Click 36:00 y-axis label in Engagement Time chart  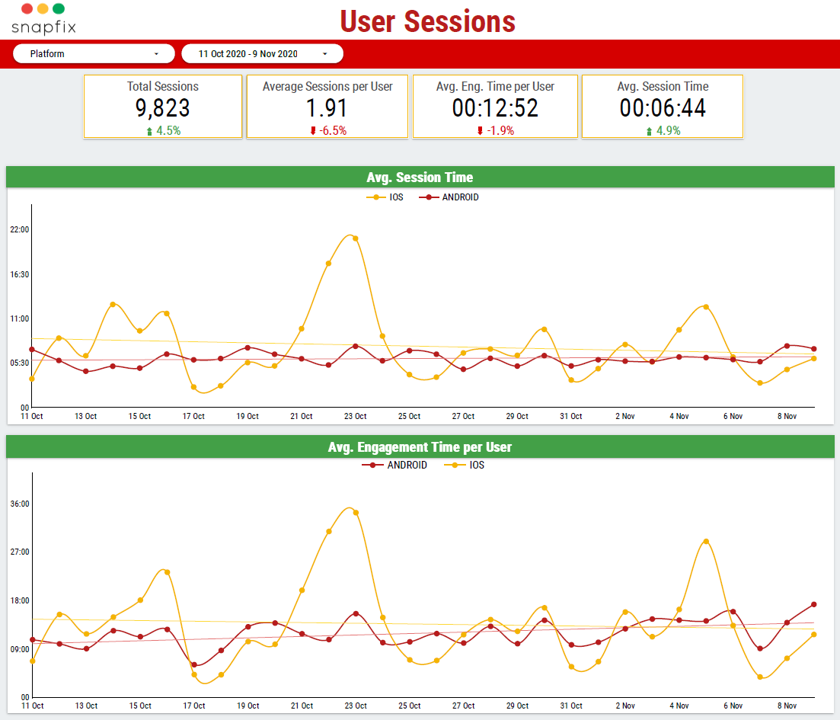[x=19, y=504]
